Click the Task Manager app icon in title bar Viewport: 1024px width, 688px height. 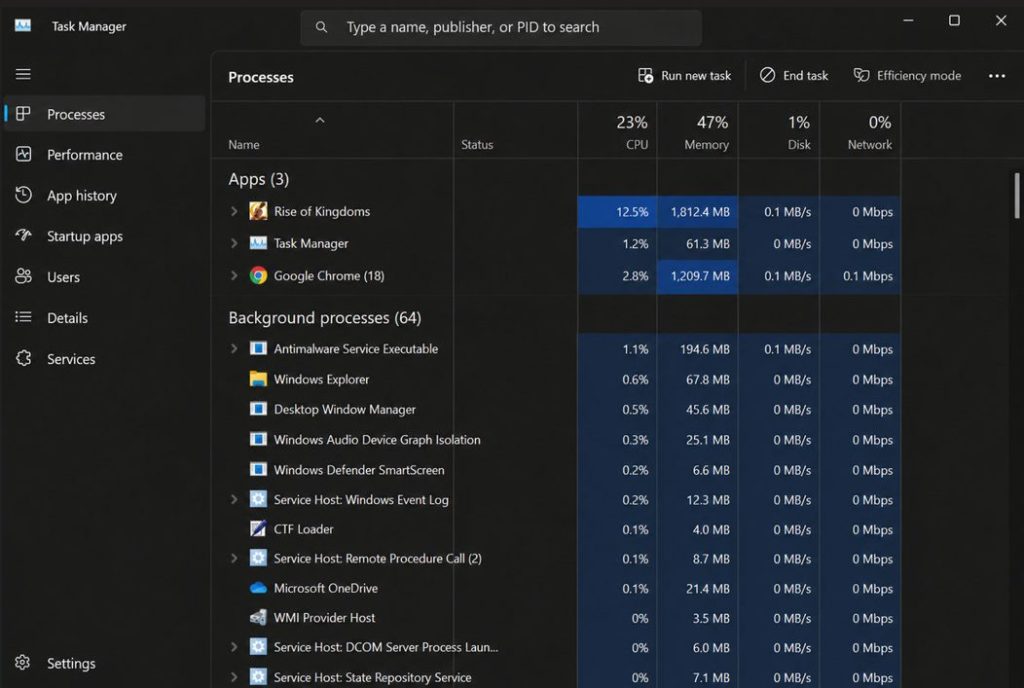click(23, 25)
